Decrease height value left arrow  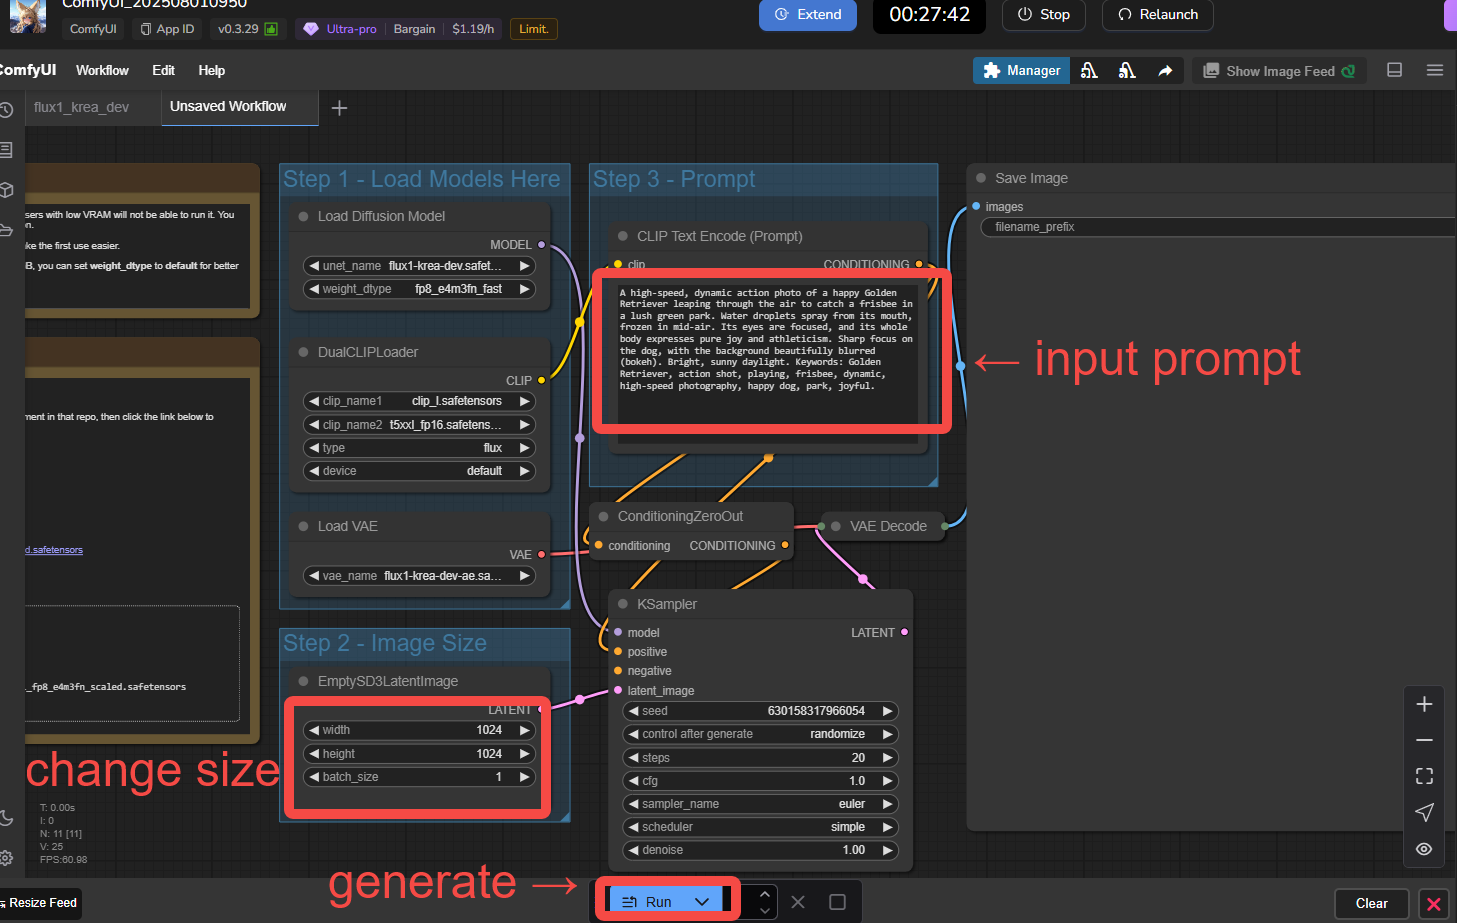click(314, 754)
